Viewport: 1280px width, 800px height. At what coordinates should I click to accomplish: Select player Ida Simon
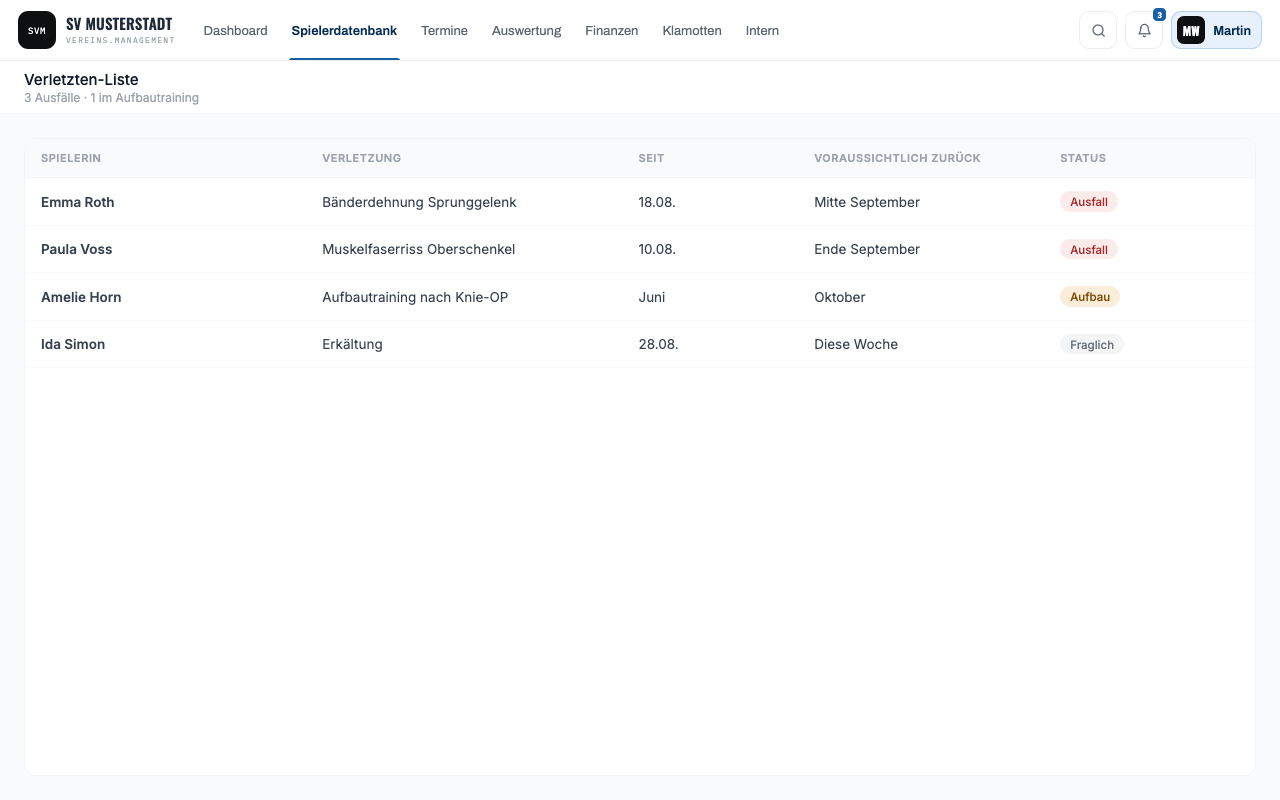coord(73,344)
